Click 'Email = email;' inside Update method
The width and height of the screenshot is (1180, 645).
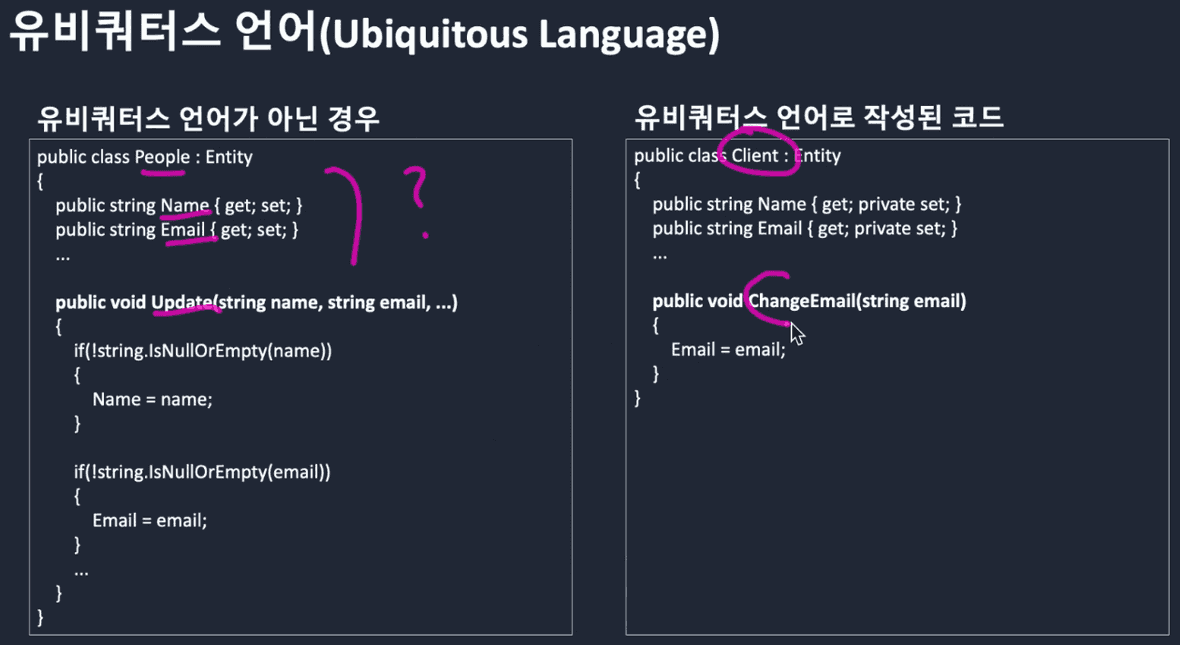point(149,520)
